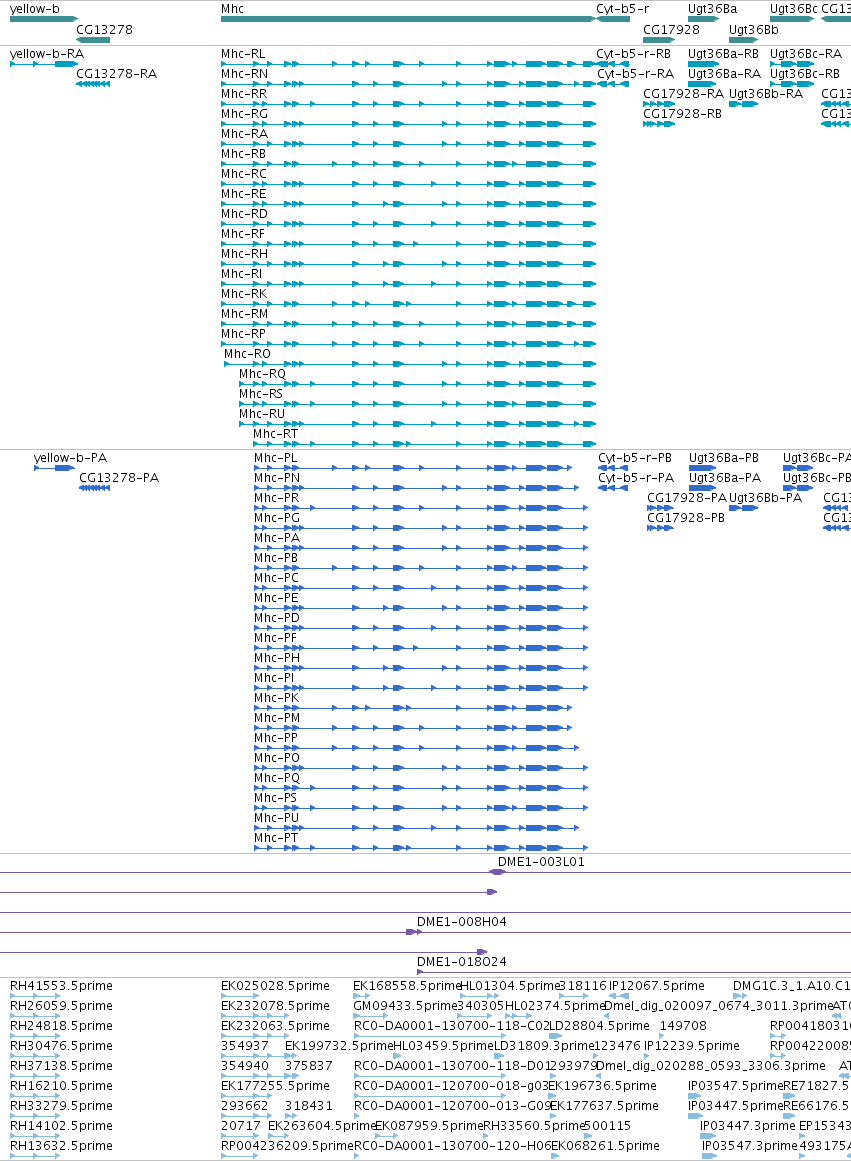Open protein Mhc-PH
The height and width of the screenshot is (1161, 851).
pos(277,658)
